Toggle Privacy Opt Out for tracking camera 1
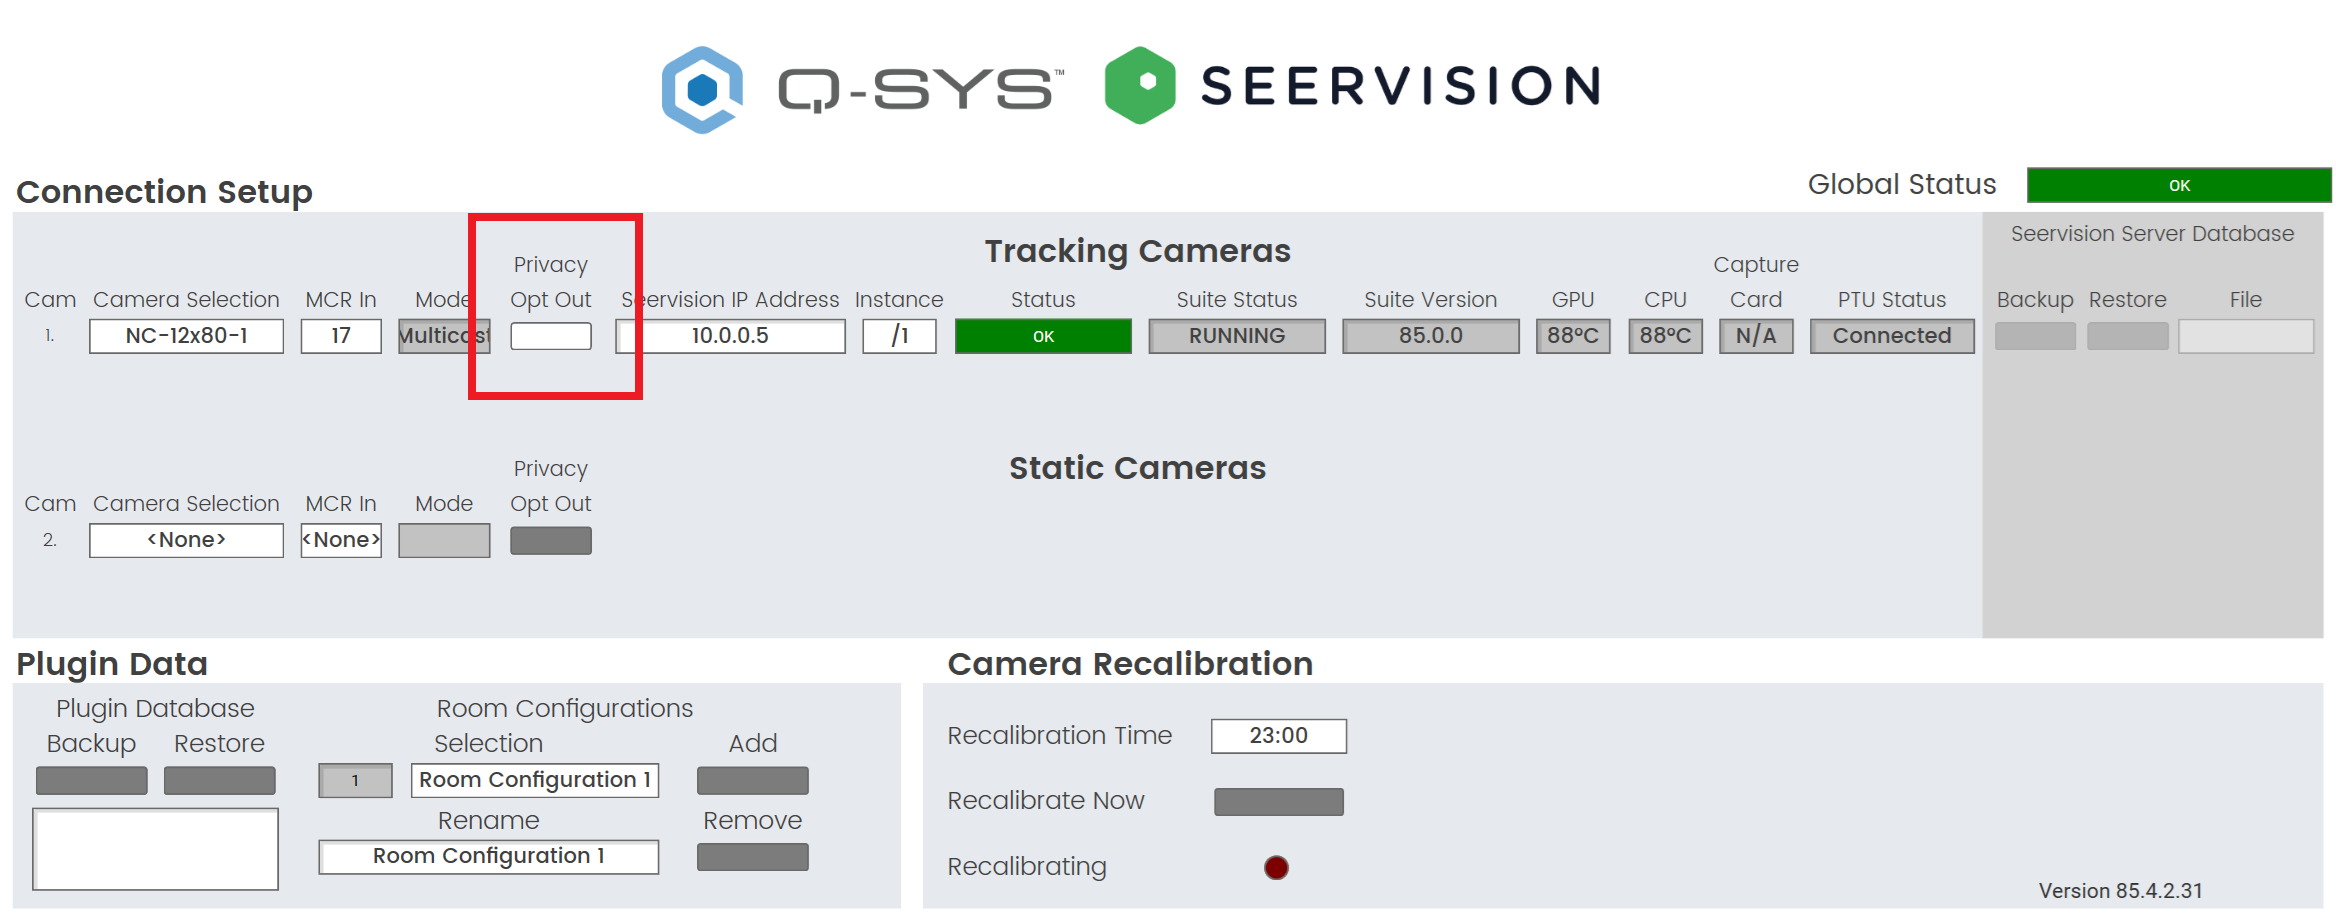Viewport: 2336px width, 922px height. point(550,336)
